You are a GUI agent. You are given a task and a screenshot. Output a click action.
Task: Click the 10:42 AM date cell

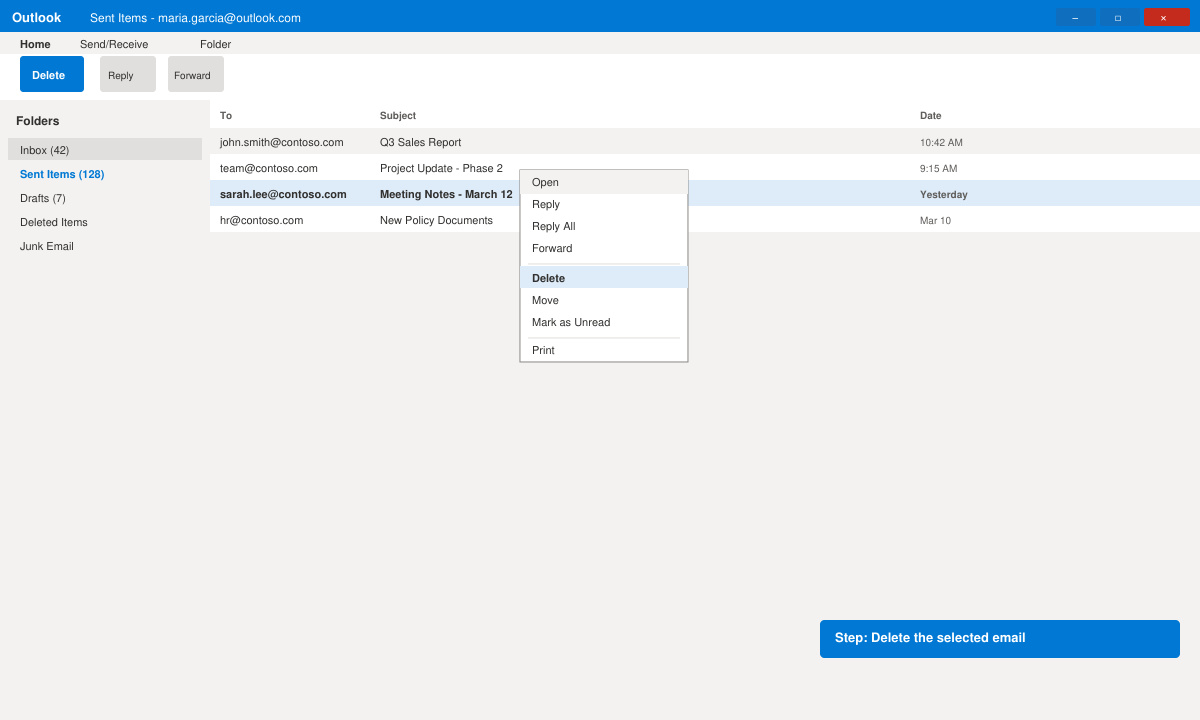(941, 143)
